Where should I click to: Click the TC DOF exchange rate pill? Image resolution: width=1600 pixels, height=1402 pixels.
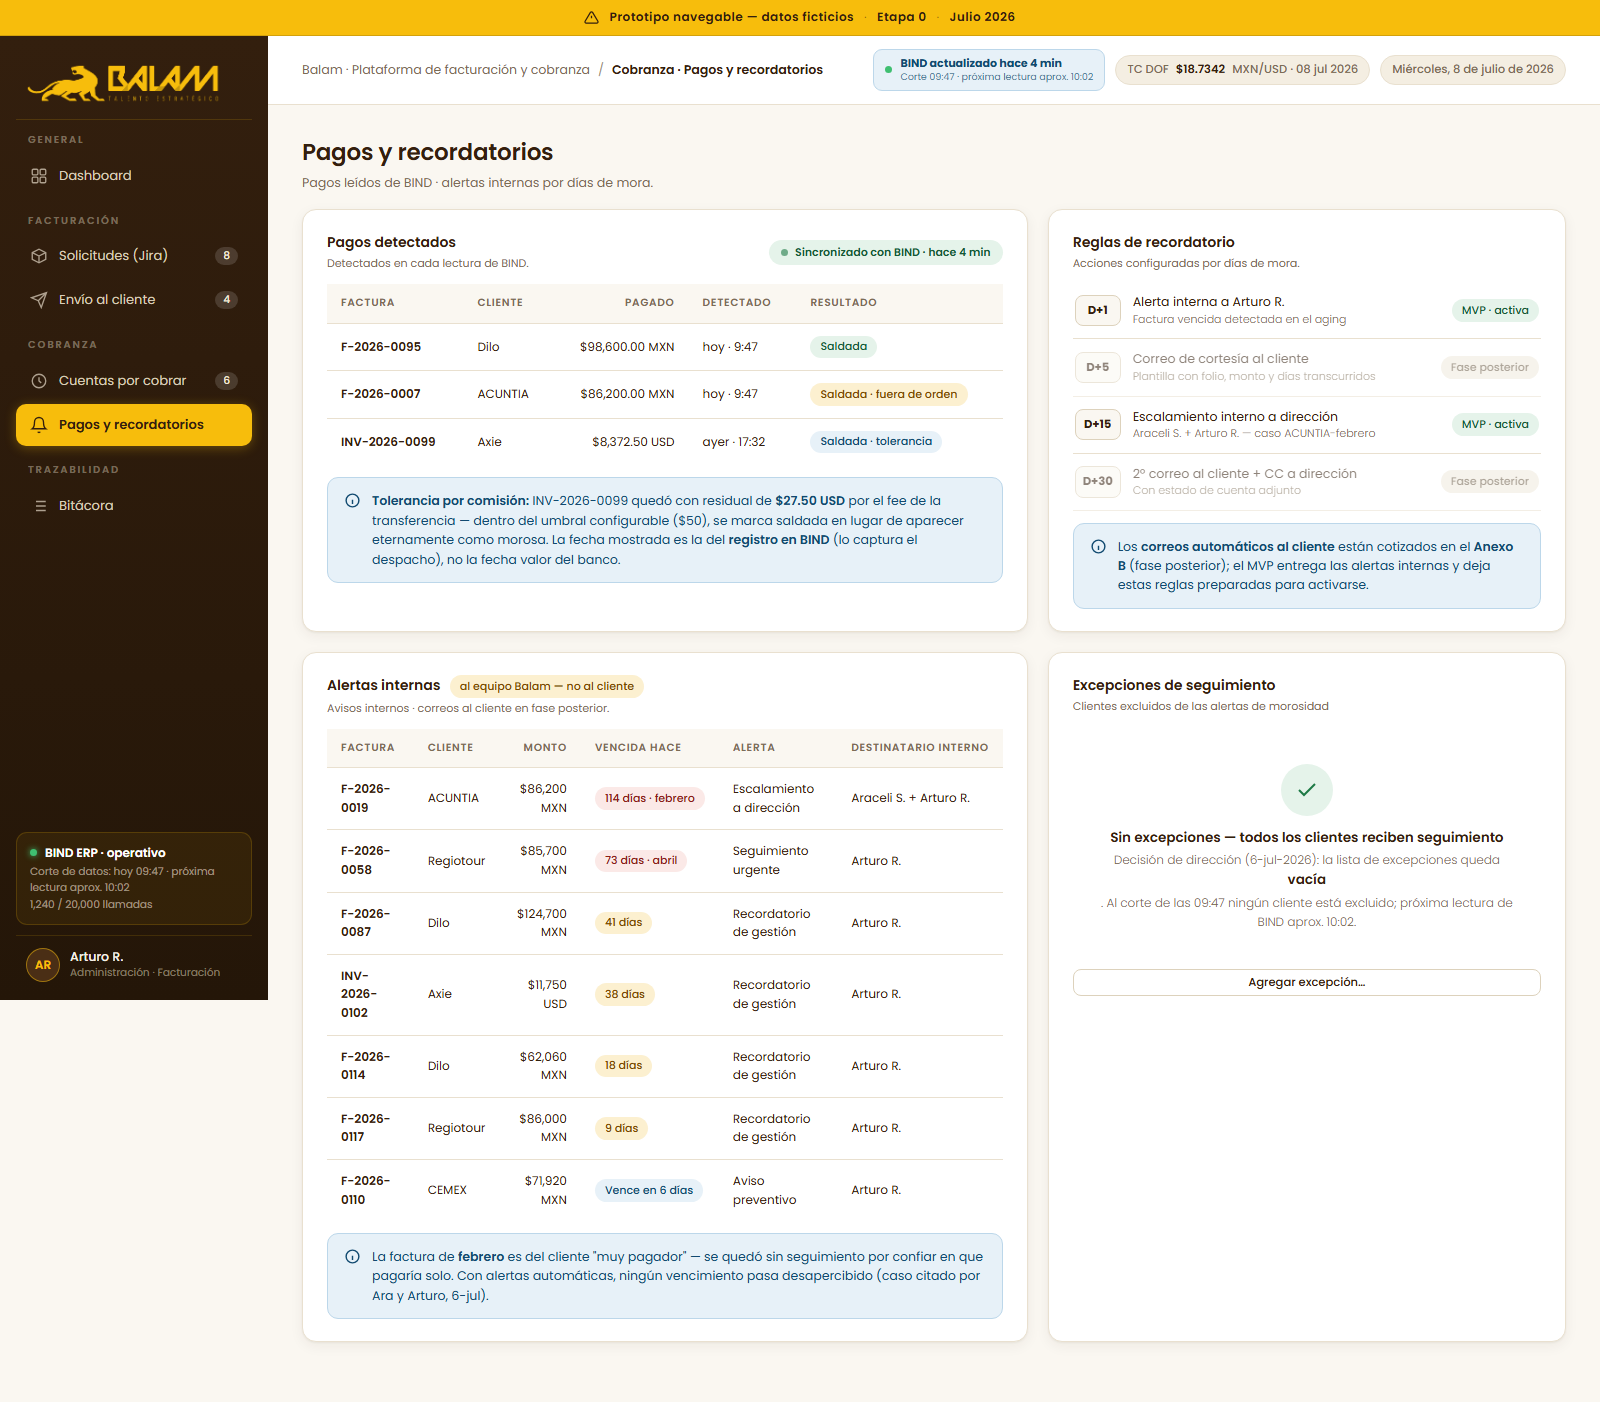pos(1242,70)
